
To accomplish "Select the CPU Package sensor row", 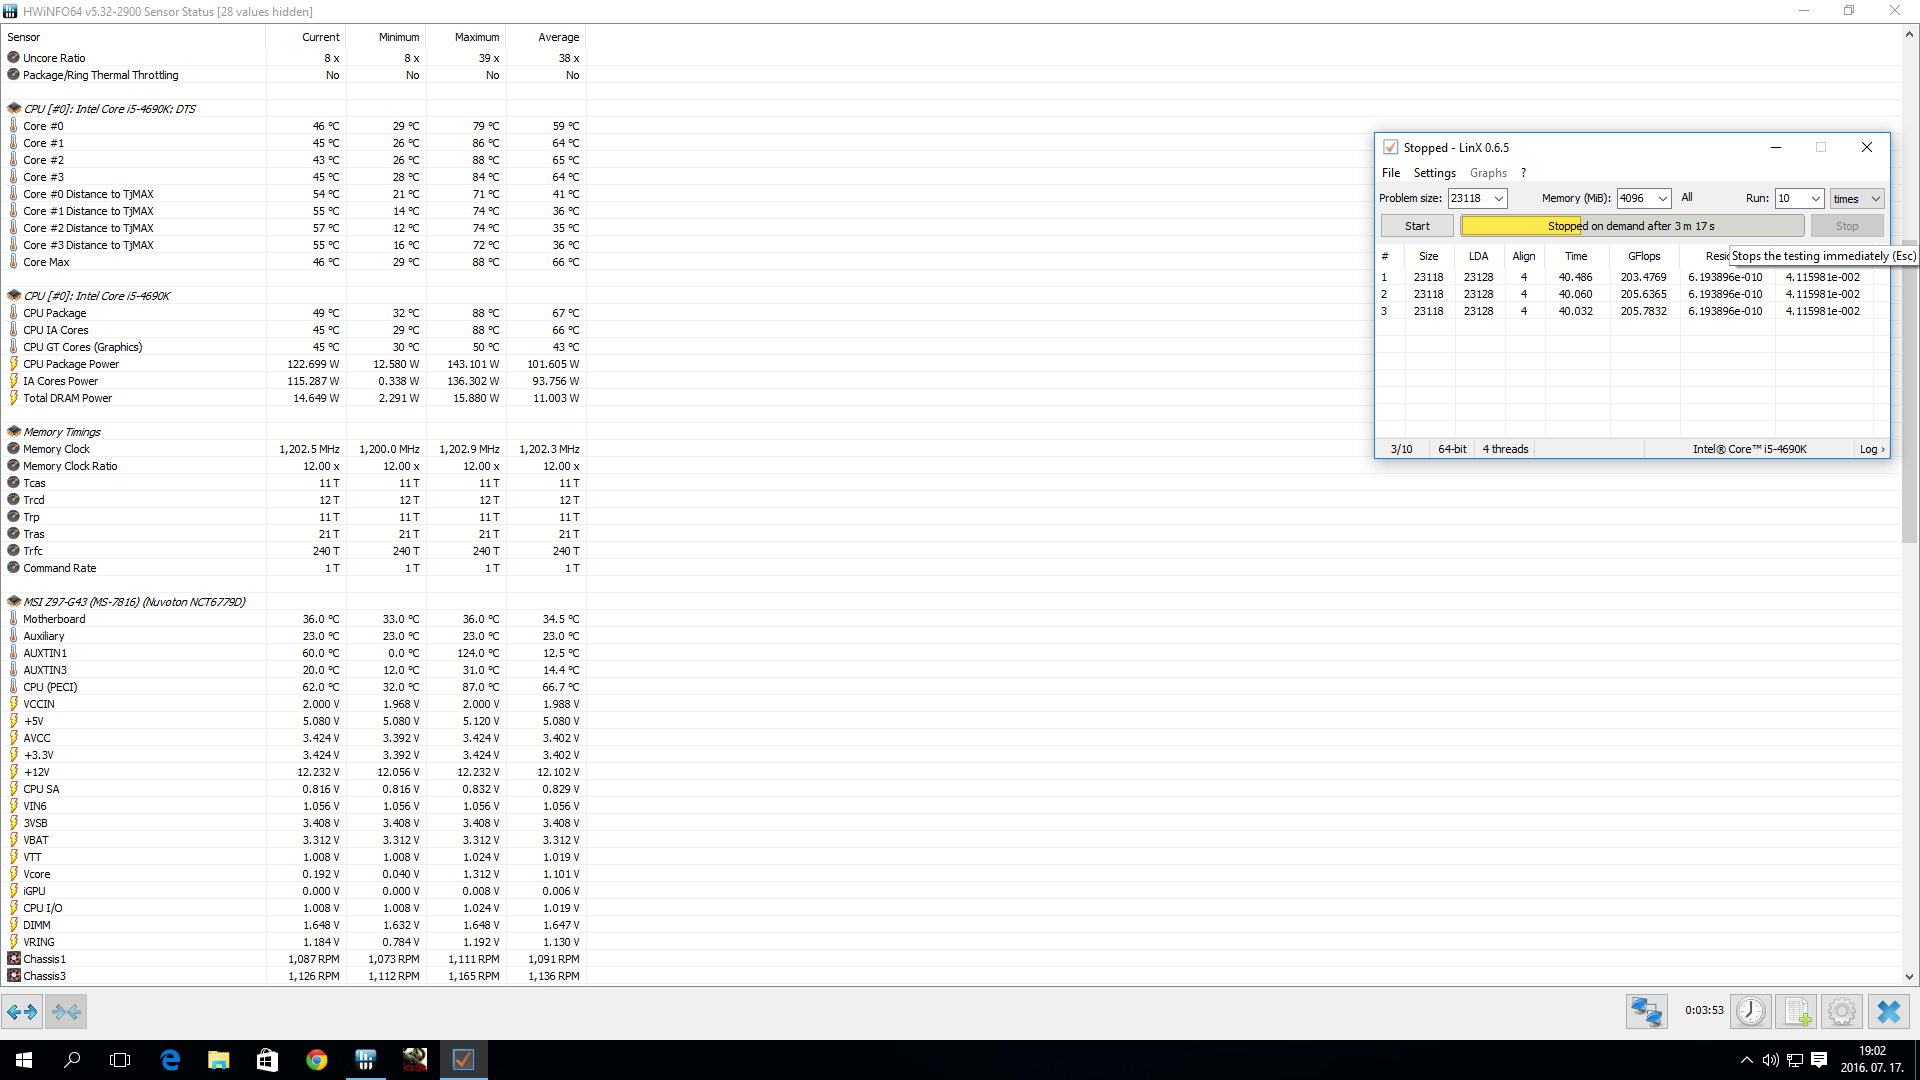I will (x=294, y=313).
